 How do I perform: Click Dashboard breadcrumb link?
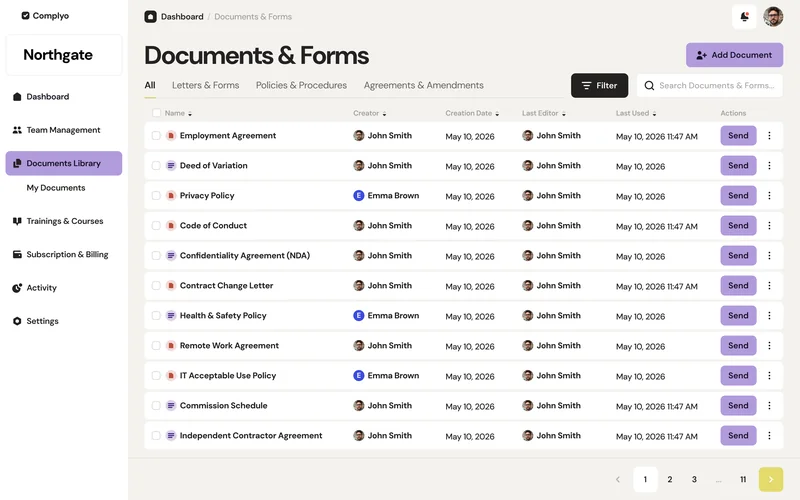tap(182, 17)
